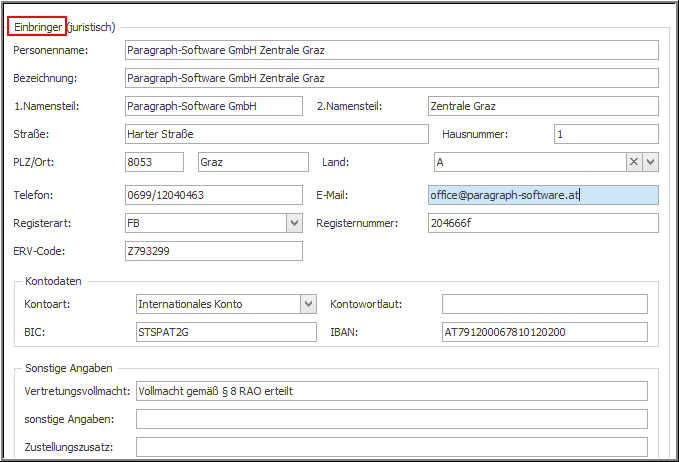
Task: Focus the ERV-Code field Z793299
Action: point(214,251)
